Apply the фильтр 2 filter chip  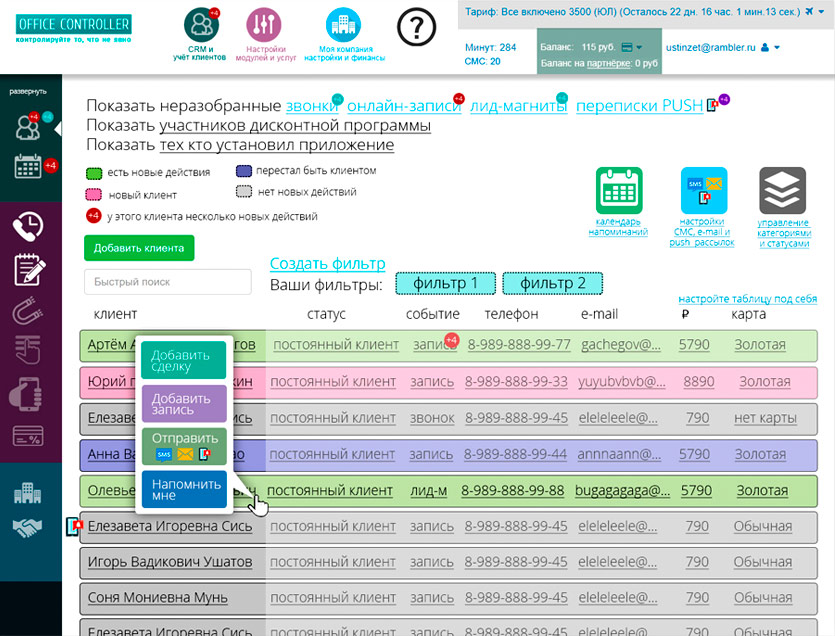(553, 284)
